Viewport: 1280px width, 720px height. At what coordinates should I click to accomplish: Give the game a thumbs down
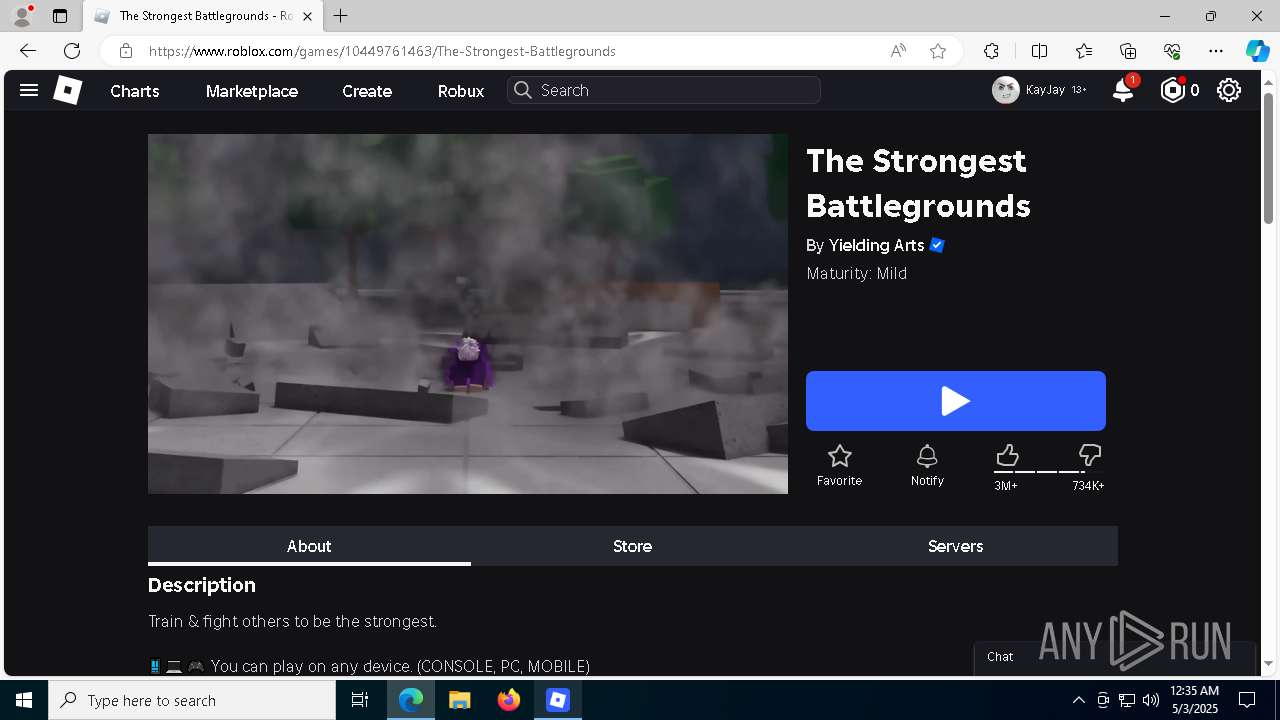point(1090,456)
